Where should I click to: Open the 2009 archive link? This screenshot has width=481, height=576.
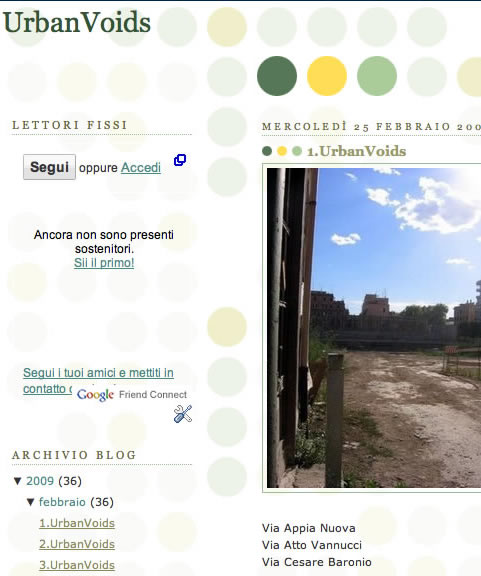point(40,481)
